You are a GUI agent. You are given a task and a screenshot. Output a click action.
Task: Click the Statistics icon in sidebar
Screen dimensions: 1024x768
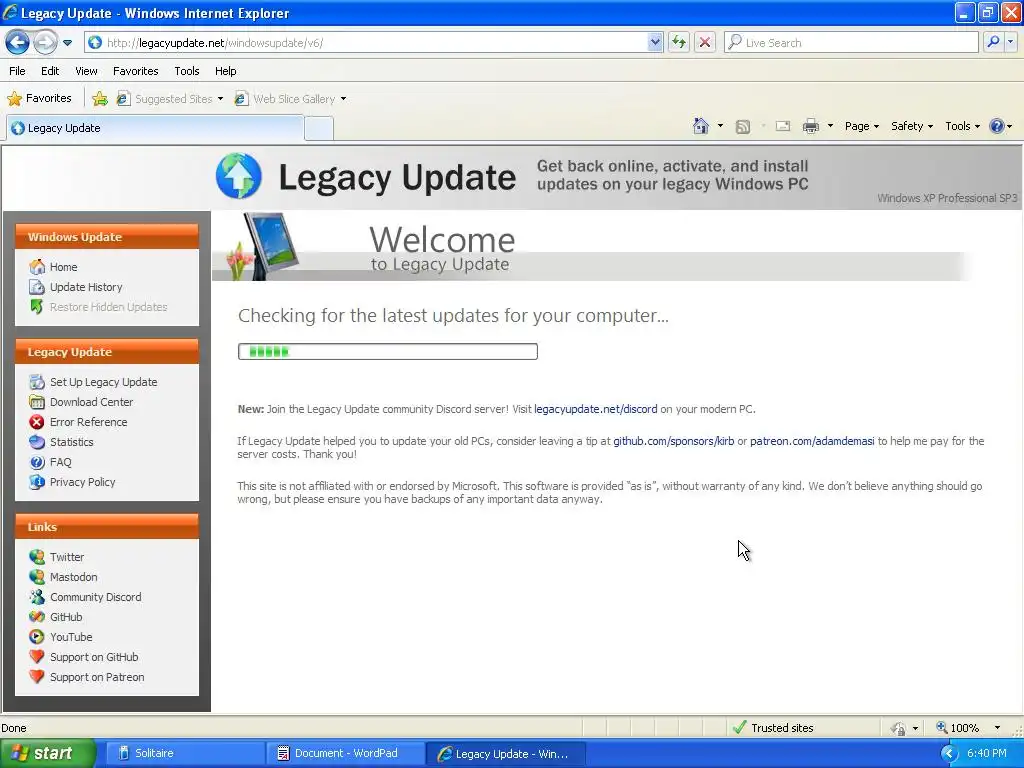37,442
